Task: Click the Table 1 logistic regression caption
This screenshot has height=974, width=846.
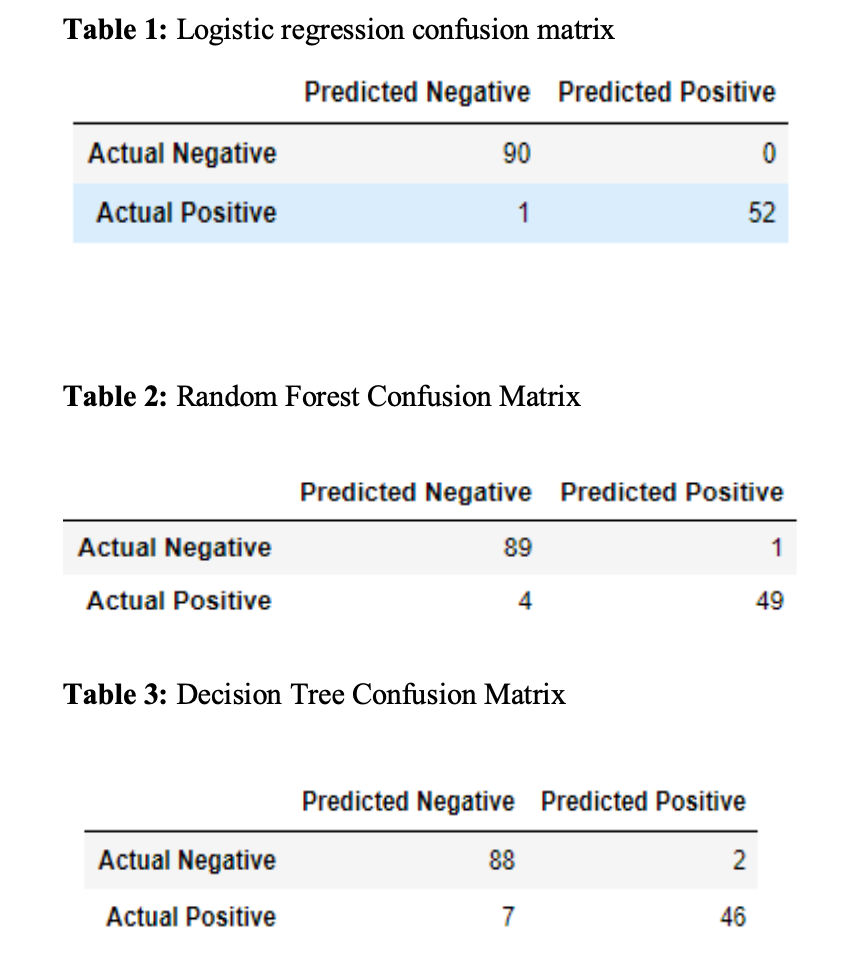Action: [339, 30]
